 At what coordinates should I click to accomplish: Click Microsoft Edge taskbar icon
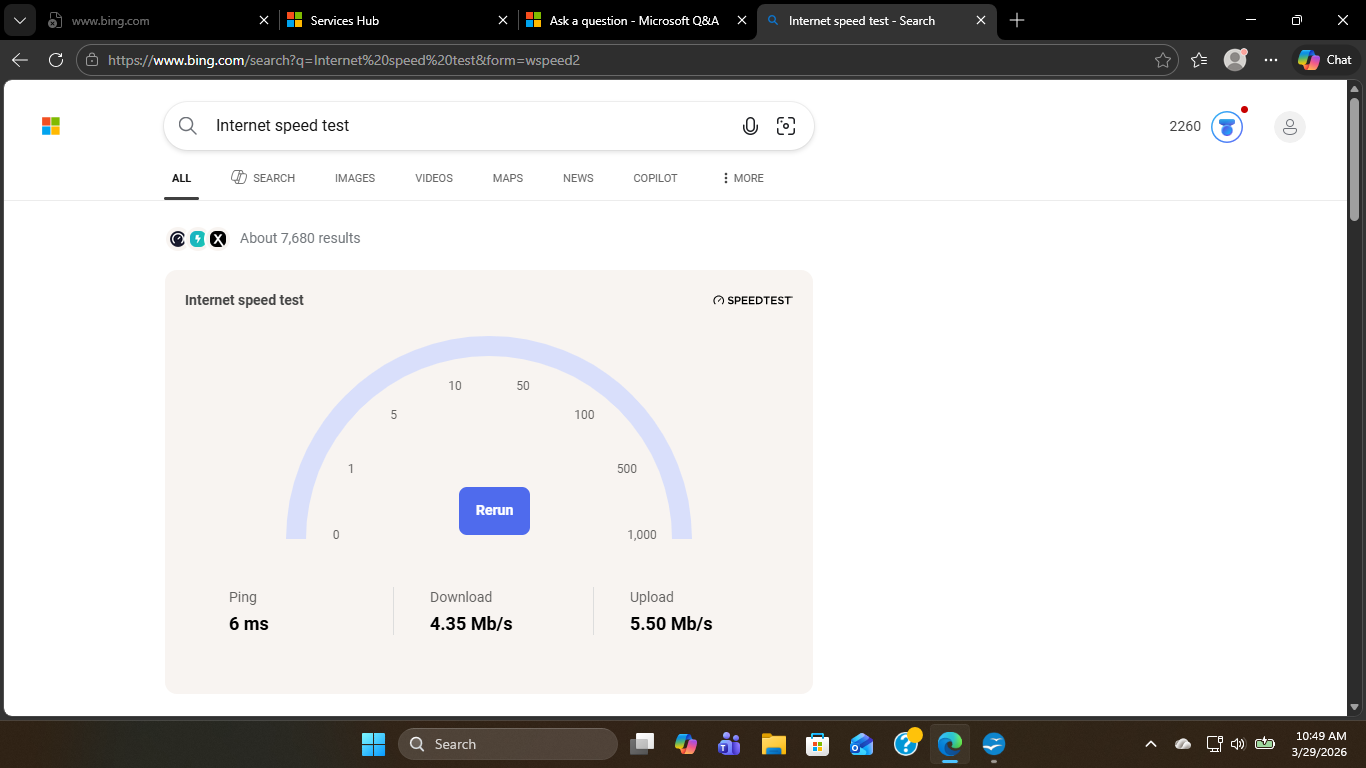point(949,744)
